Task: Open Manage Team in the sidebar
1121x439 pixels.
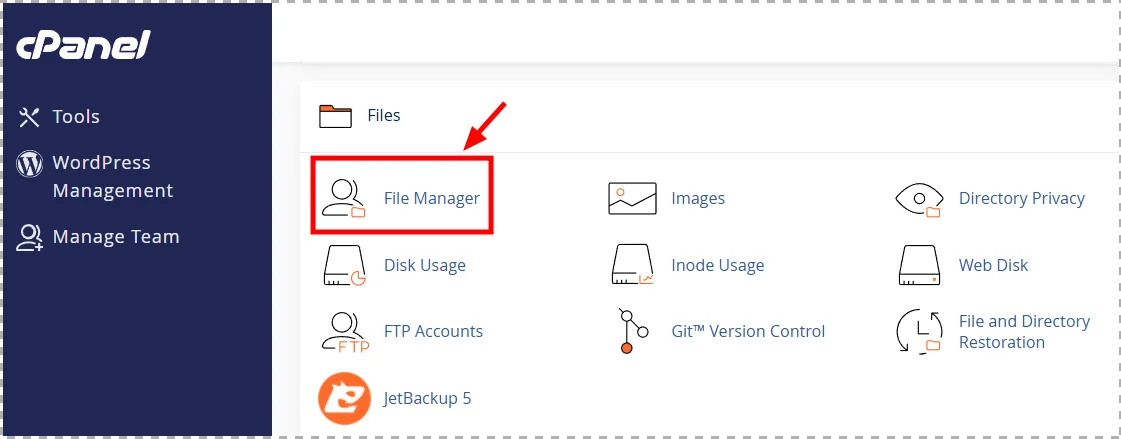Action: [115, 237]
